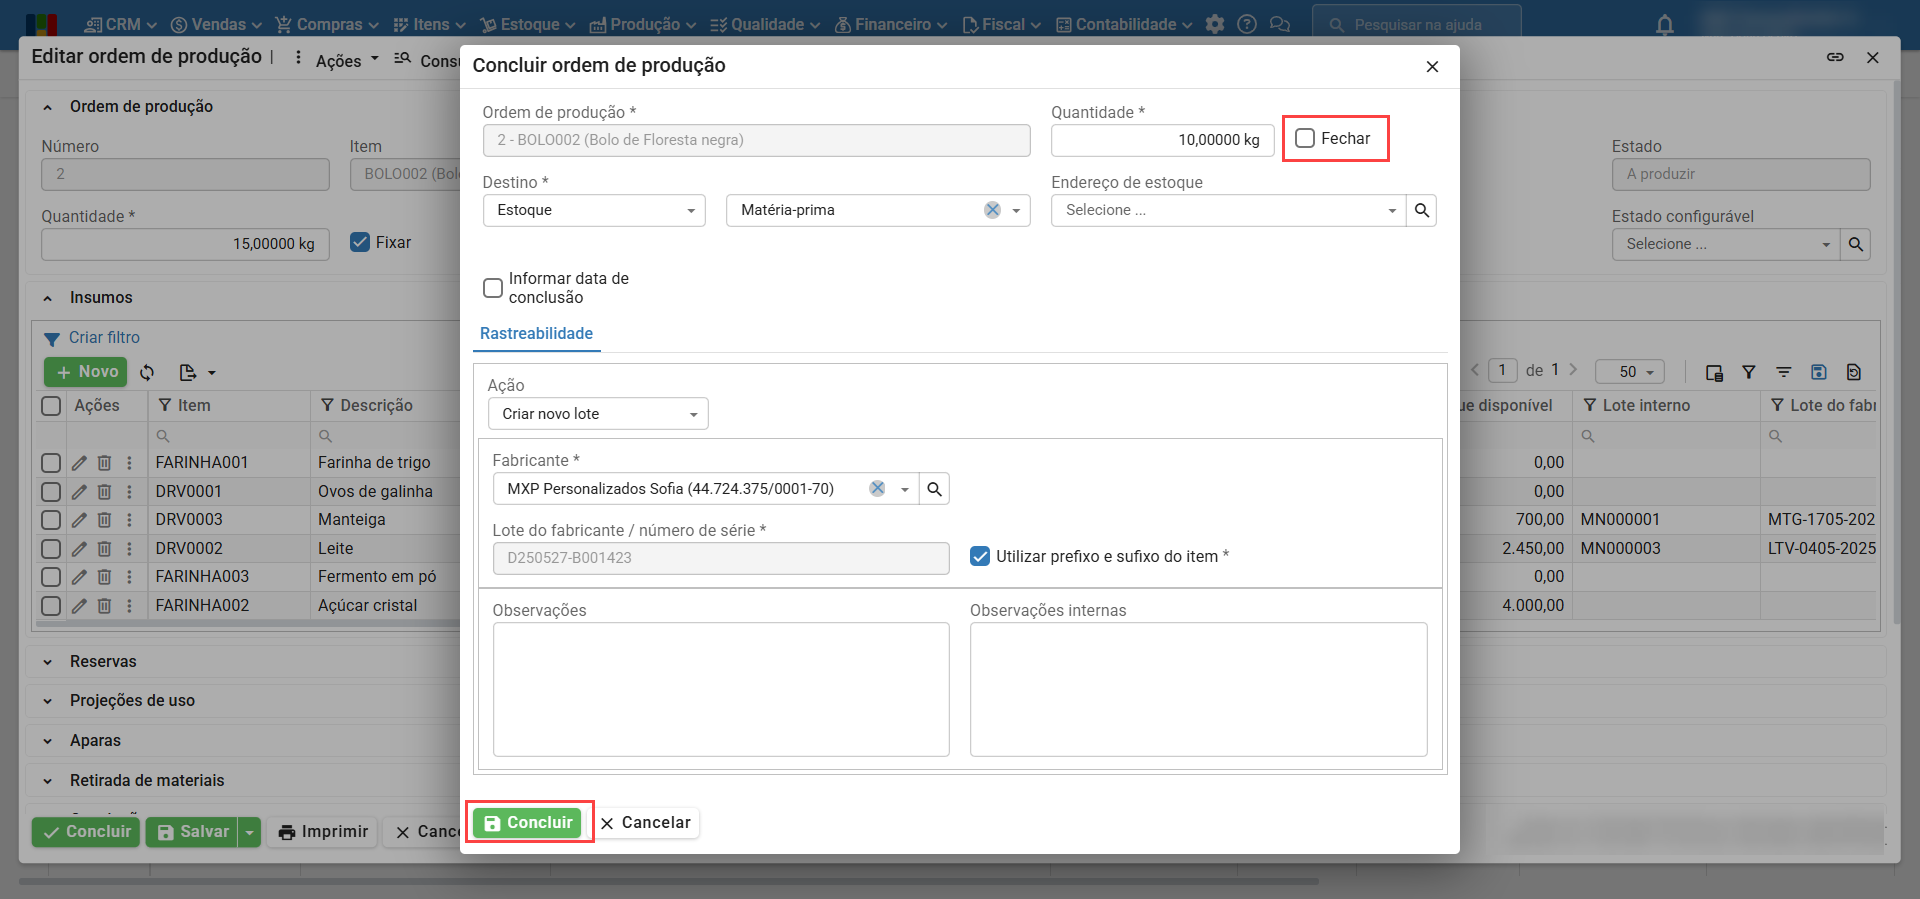Go to next page of Insumos grid
The width and height of the screenshot is (1920, 899).
tap(1573, 370)
